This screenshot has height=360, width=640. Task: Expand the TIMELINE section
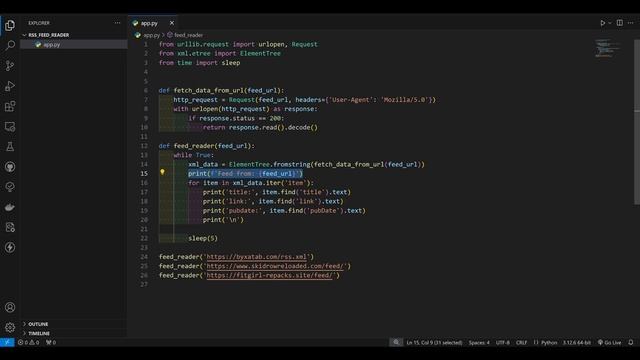coord(73,333)
